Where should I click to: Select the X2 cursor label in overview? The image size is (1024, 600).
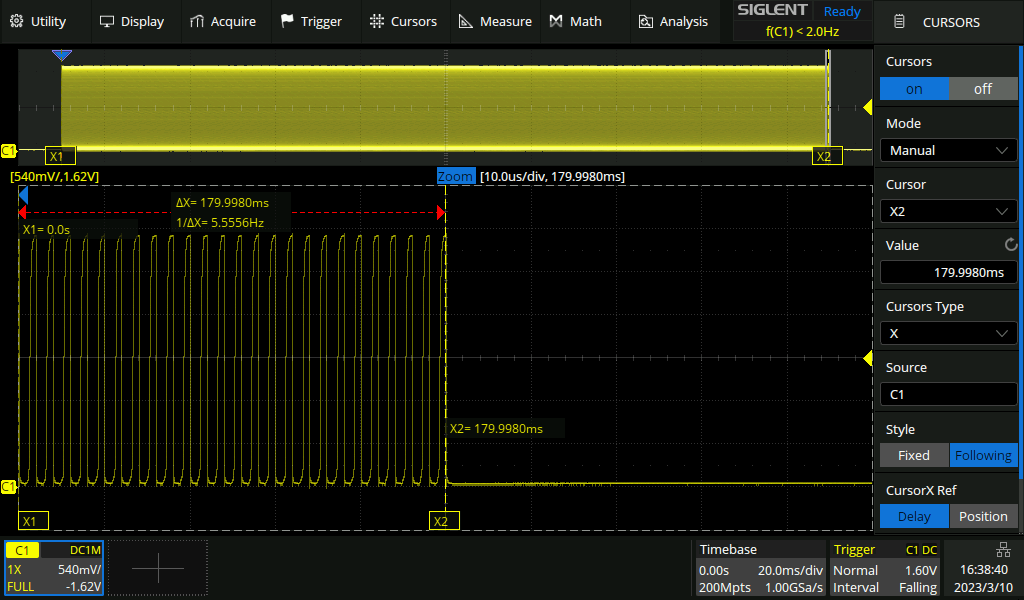[x=827, y=156]
